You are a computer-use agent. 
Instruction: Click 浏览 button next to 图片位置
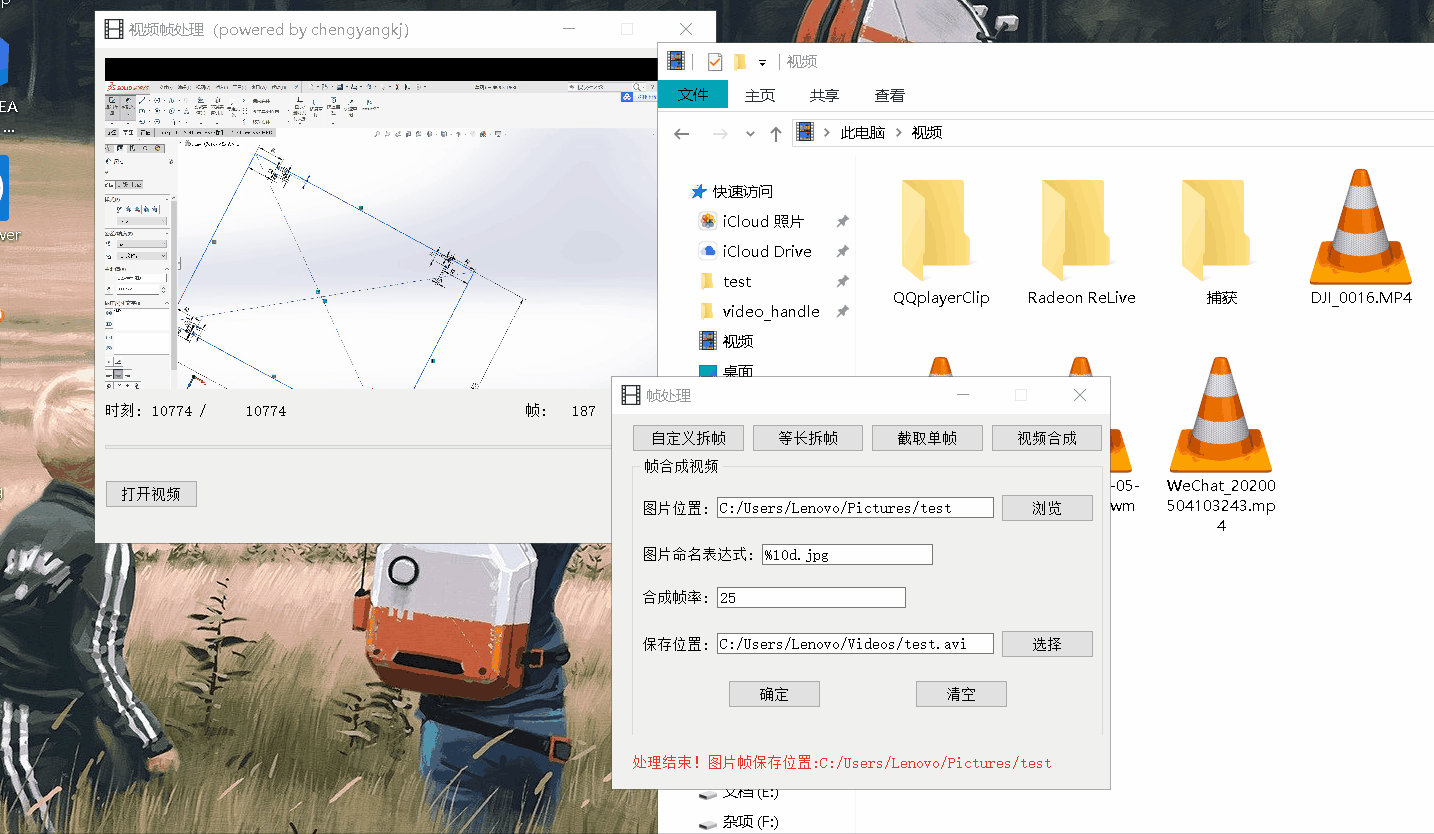(1047, 508)
